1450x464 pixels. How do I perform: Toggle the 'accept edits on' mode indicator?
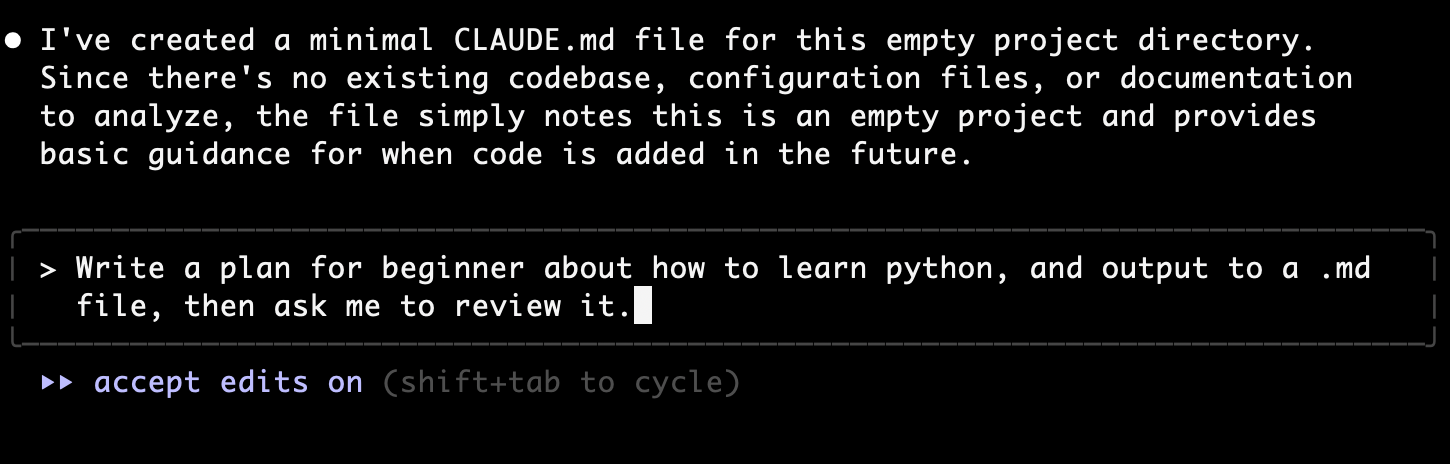[x=228, y=383]
